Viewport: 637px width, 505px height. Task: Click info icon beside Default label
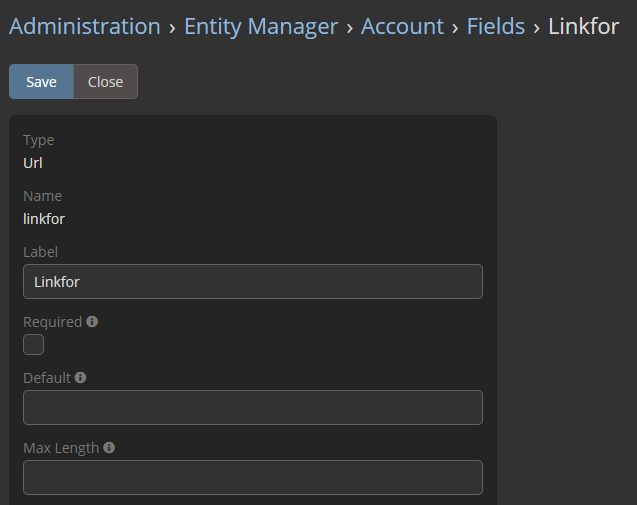80,378
